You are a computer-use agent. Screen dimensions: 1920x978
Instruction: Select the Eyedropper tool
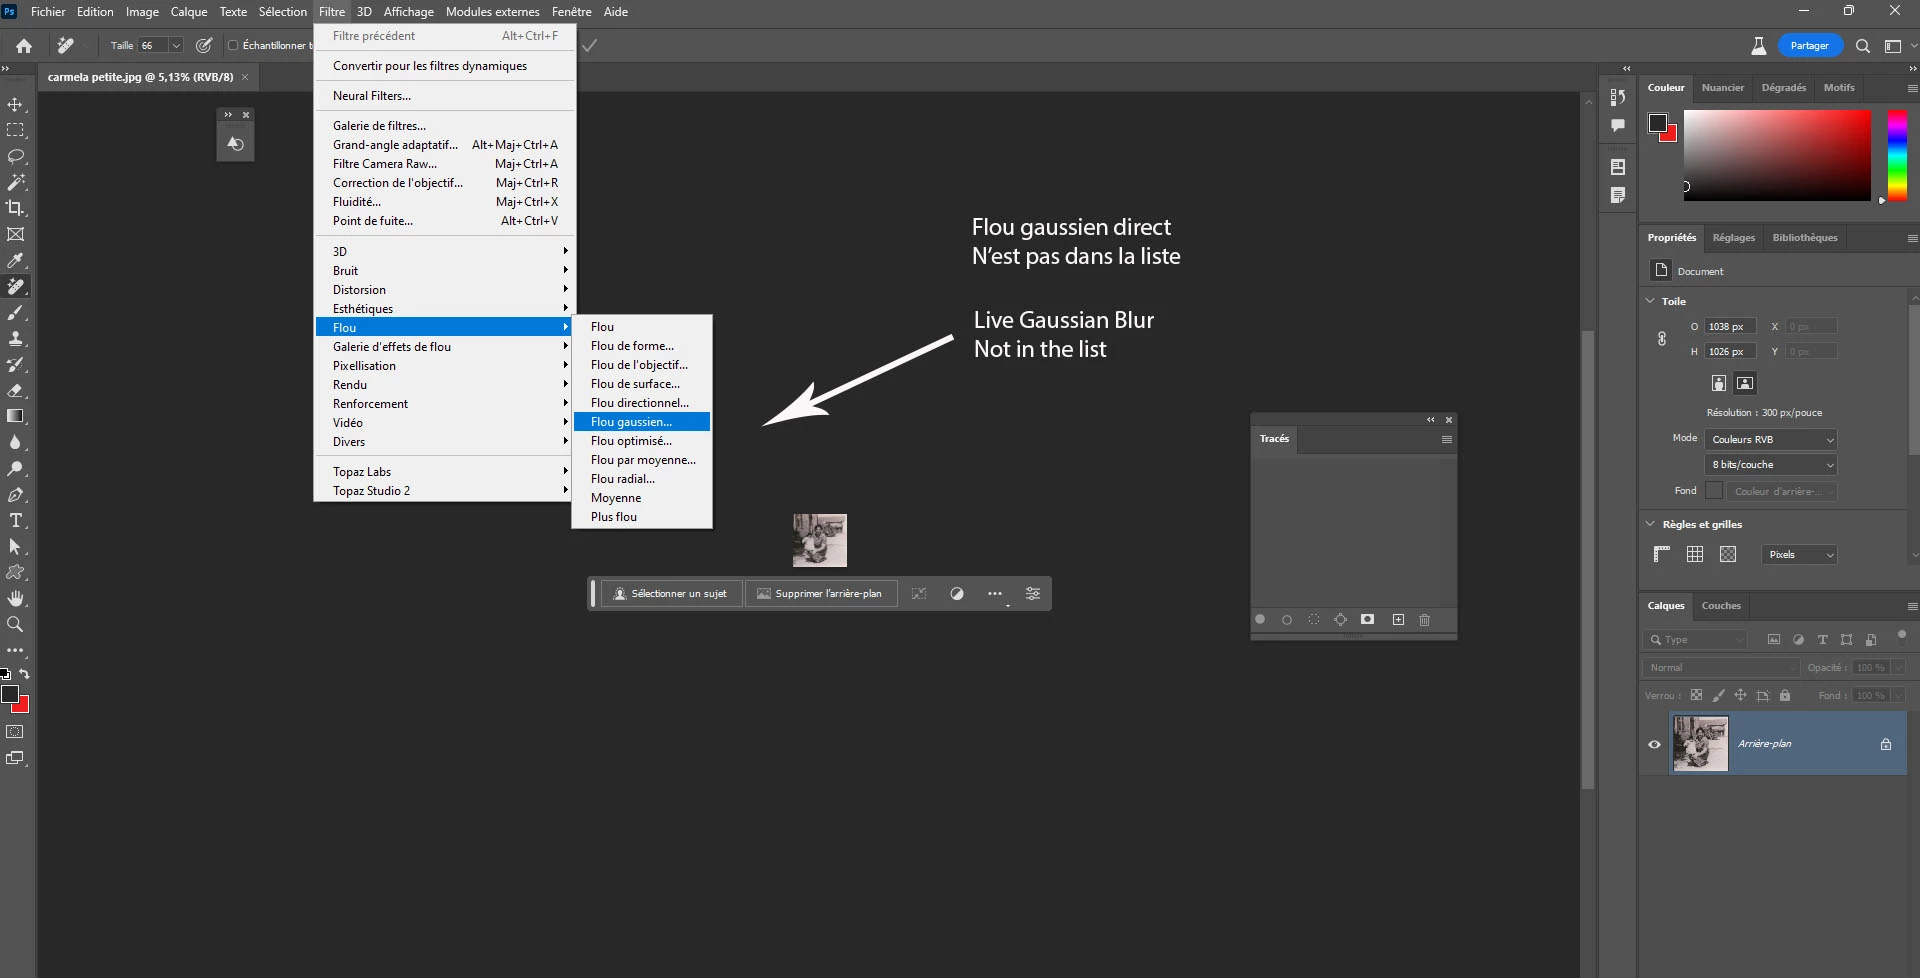[x=15, y=260]
